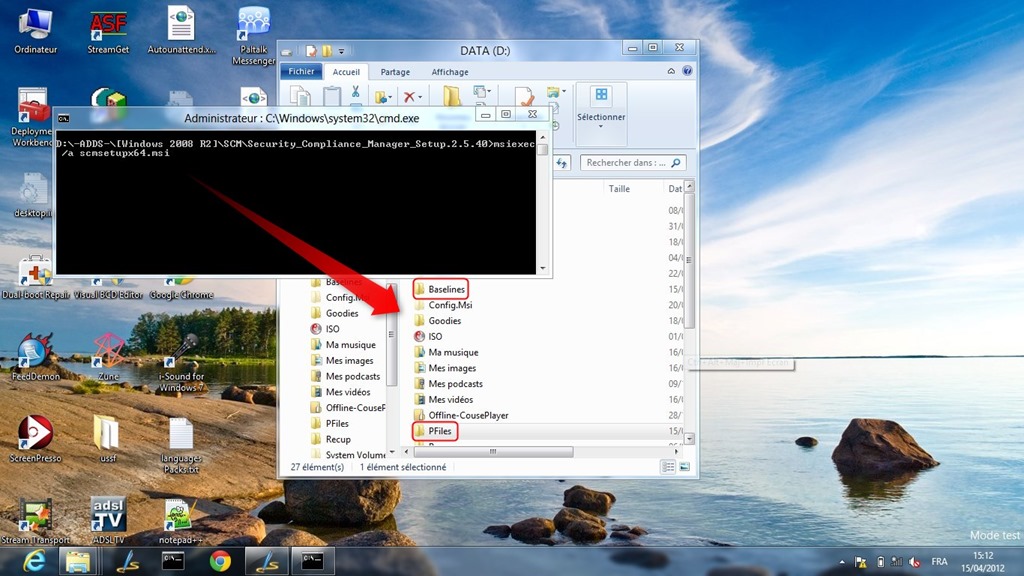
Task: Select Mes images in the file list
Action: [445, 368]
